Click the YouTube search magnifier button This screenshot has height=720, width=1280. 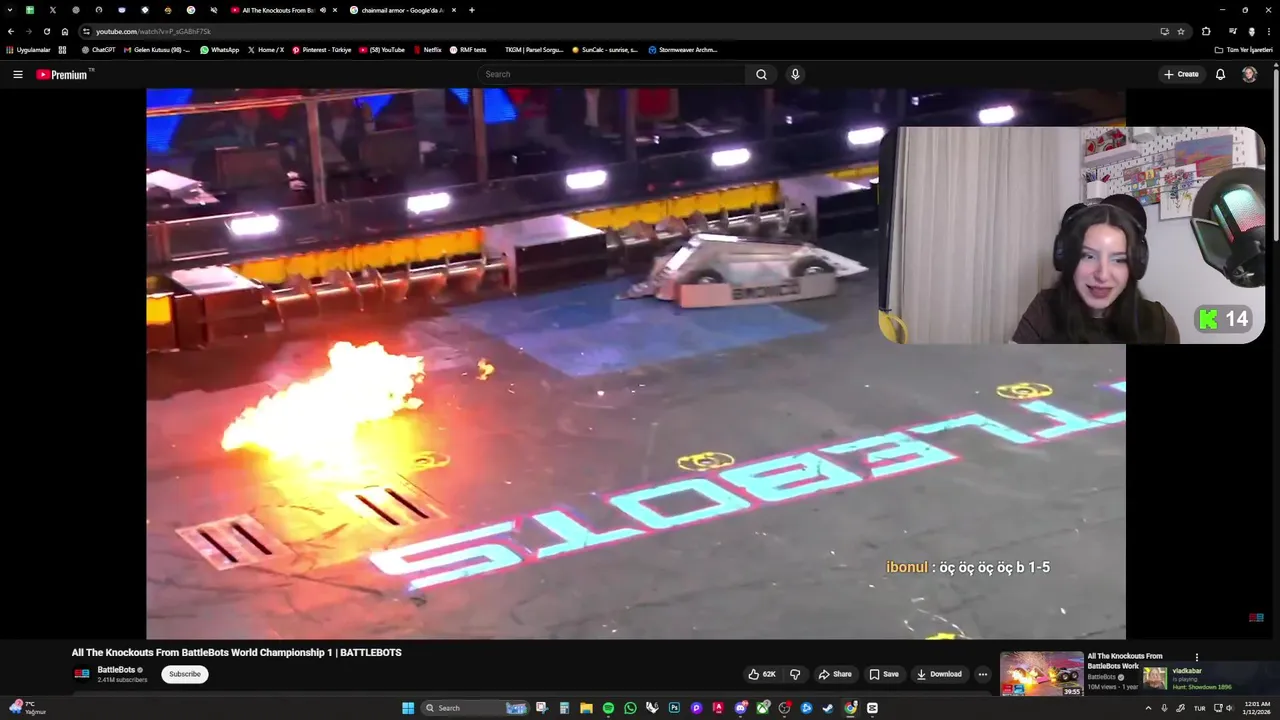coord(761,74)
